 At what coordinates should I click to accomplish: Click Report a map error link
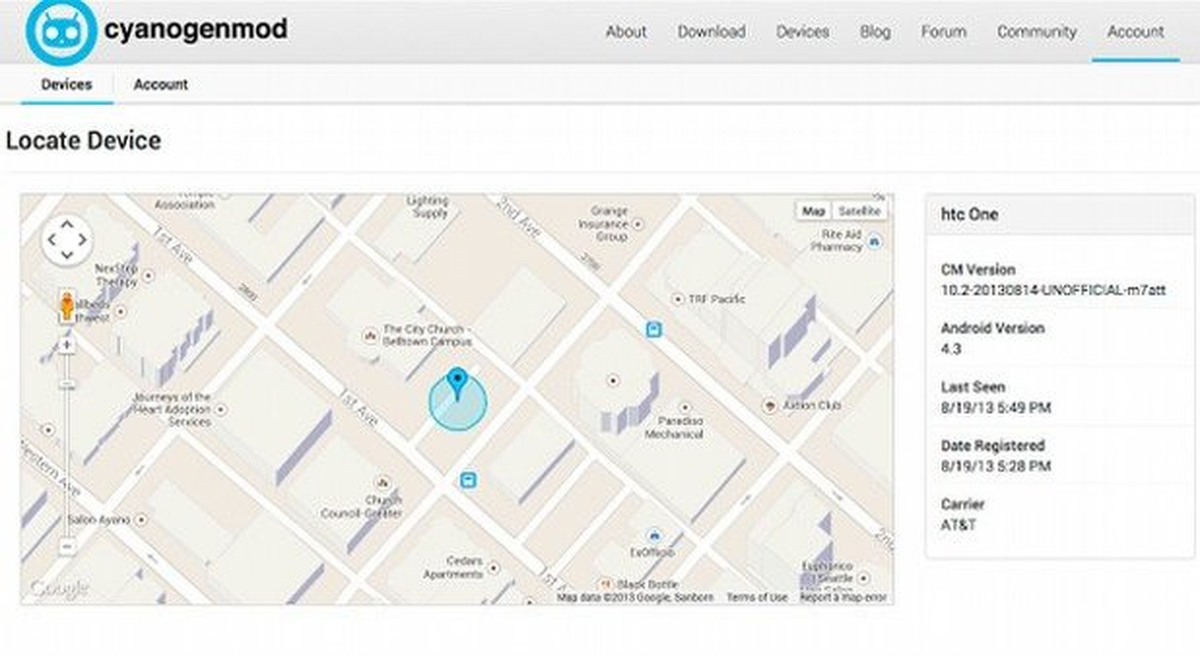[x=843, y=597]
